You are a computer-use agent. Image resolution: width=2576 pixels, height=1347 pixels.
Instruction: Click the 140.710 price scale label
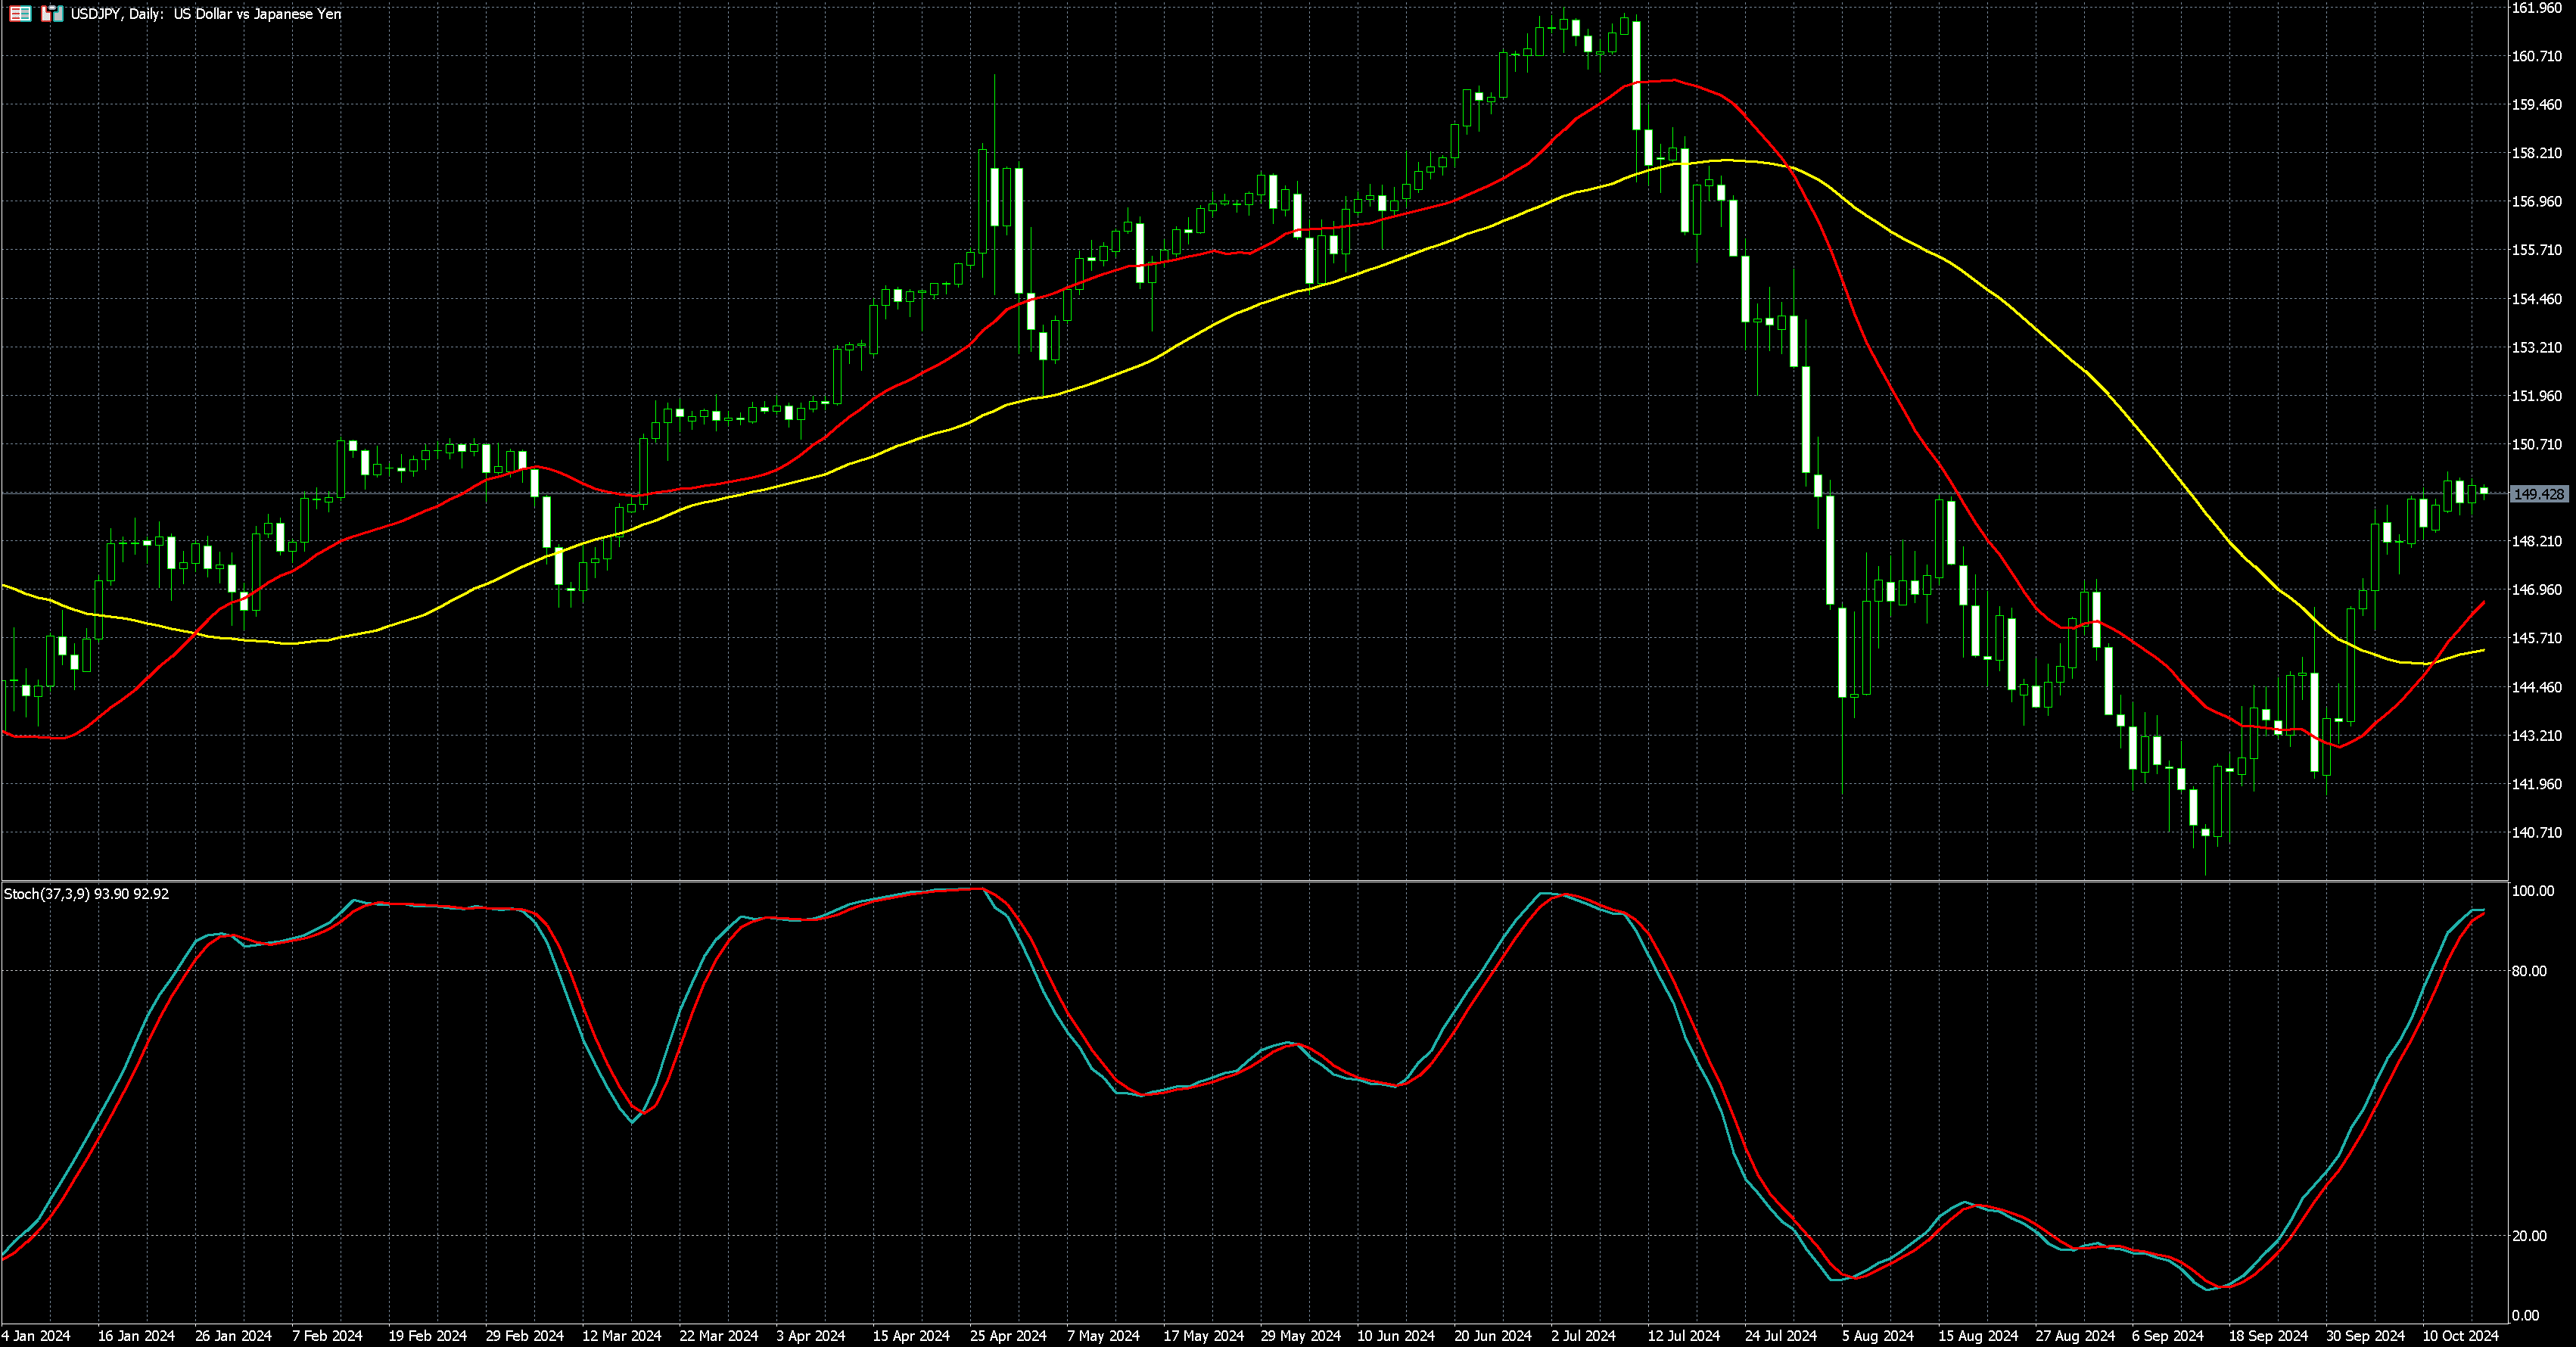coord(2536,832)
